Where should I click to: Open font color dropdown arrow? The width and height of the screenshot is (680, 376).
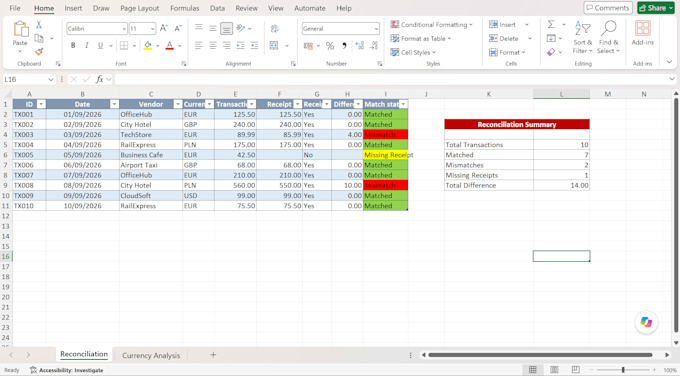(180, 46)
